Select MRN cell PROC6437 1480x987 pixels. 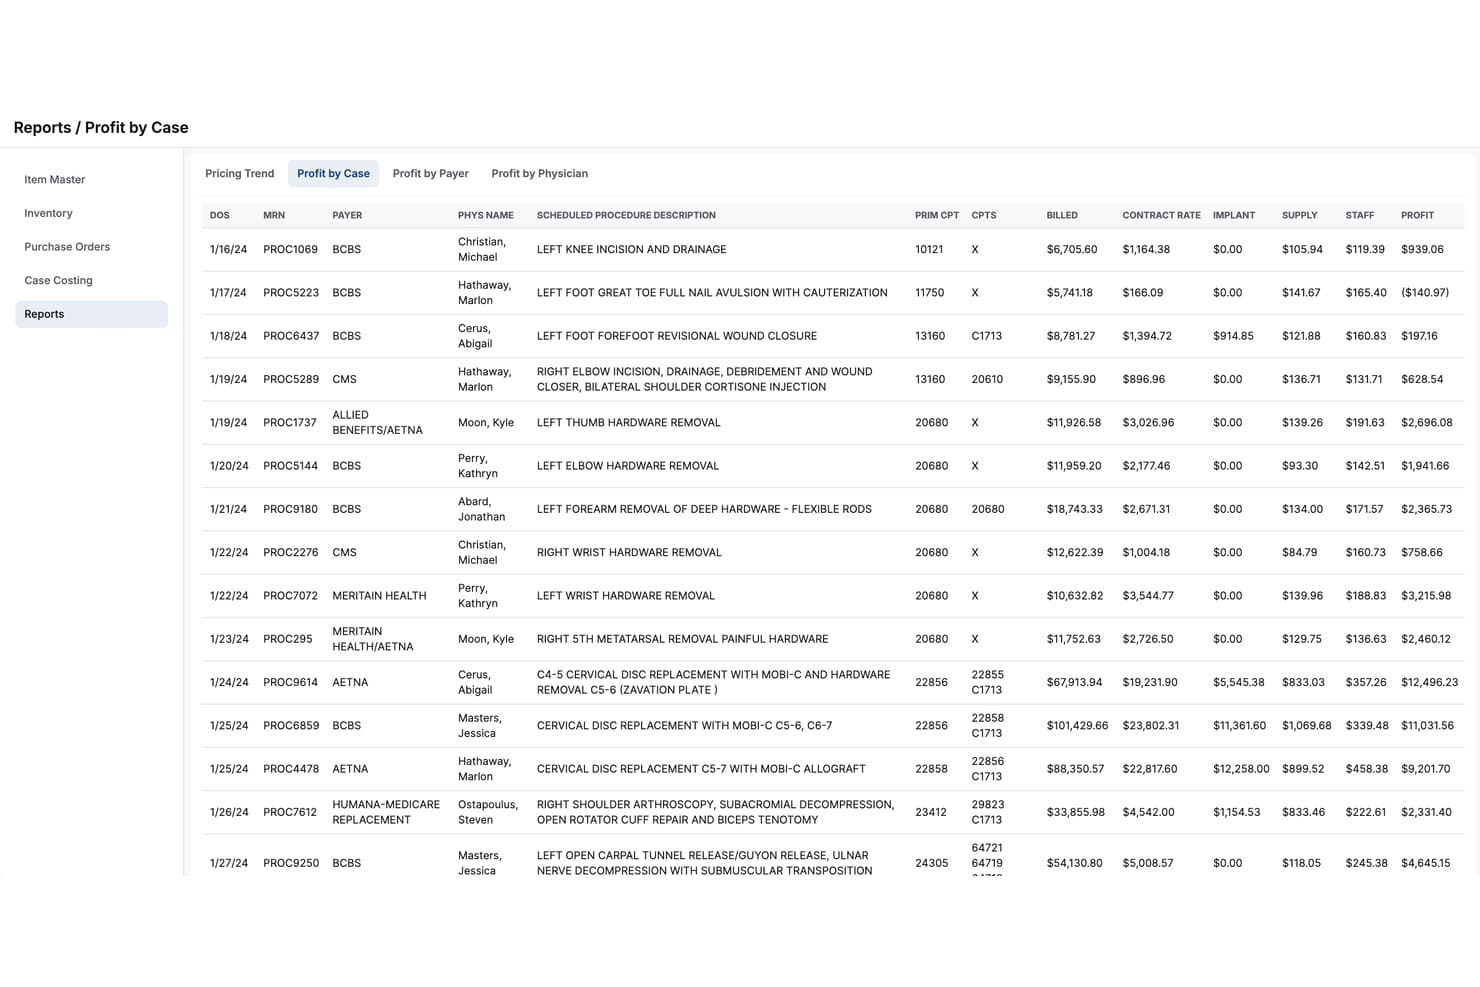(291, 336)
